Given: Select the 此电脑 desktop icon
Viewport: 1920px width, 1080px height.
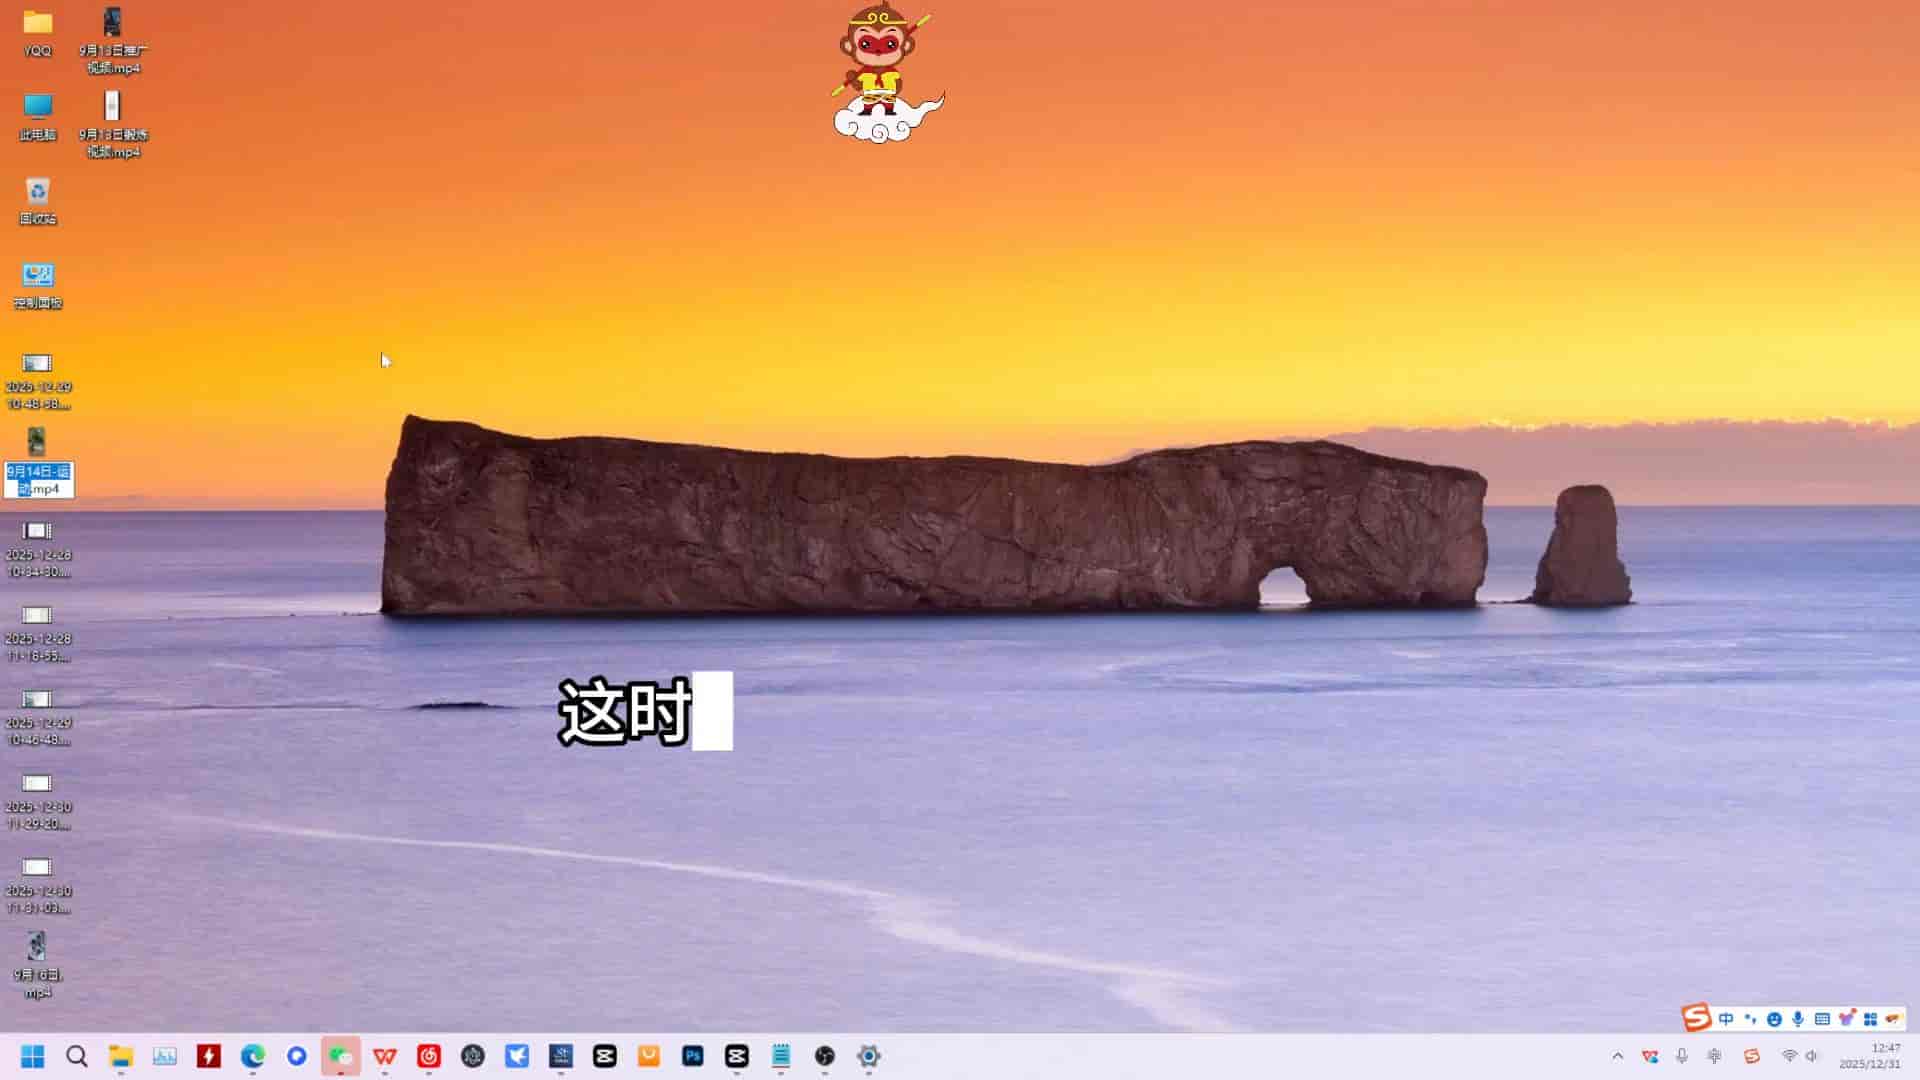Looking at the screenshot, I should 38,117.
